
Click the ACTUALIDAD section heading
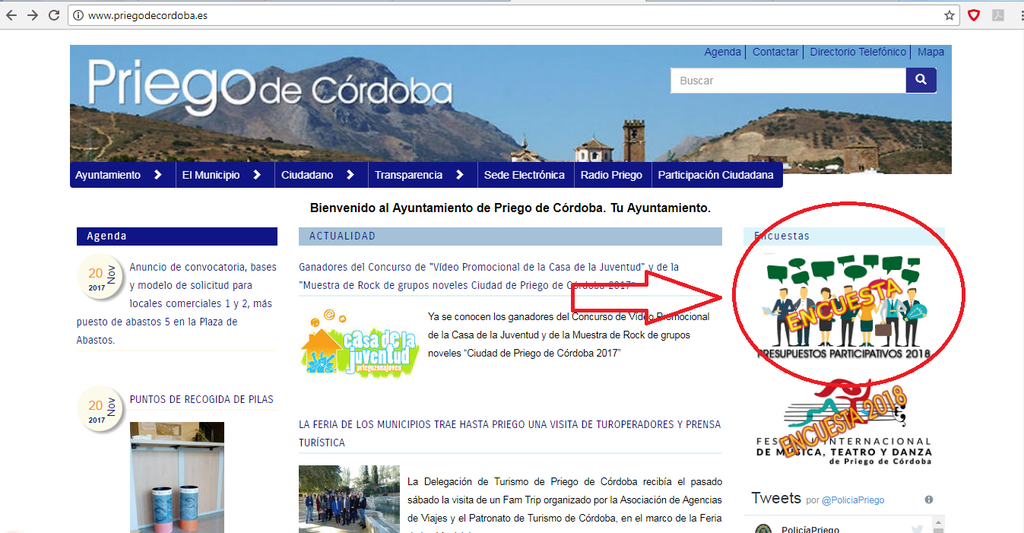(x=510, y=236)
